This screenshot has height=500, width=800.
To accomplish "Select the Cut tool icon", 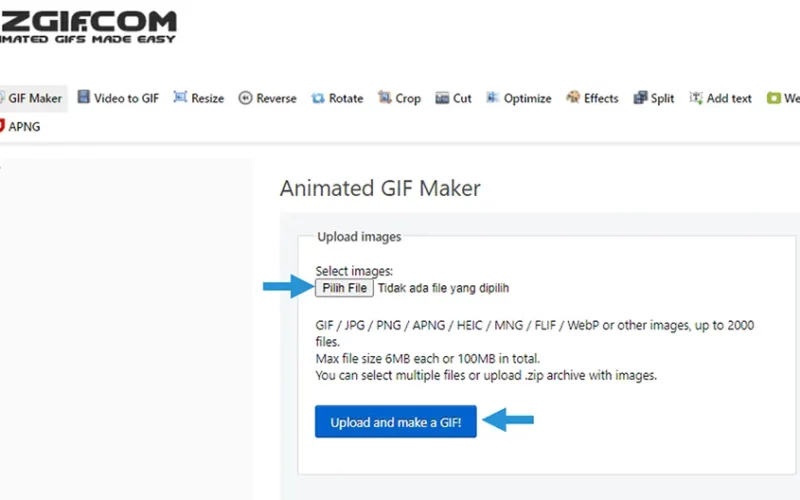I will (x=442, y=98).
